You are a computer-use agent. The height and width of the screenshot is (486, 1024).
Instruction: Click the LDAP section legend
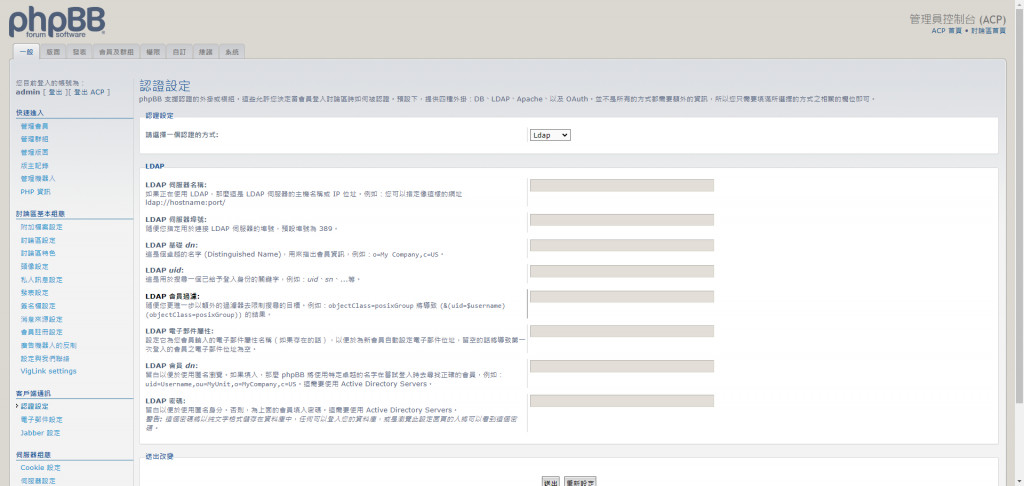(155, 167)
